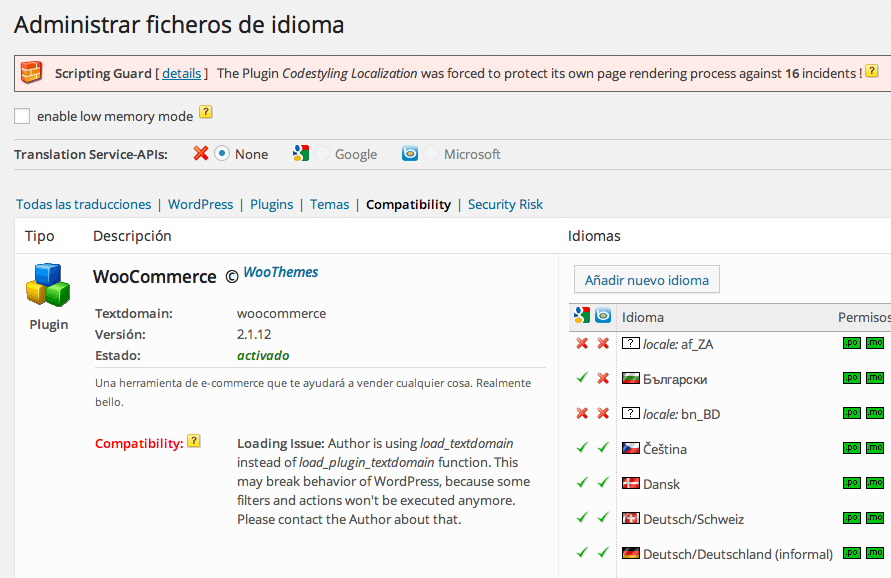
Task: Click the Scripting Guard shield icon
Action: [31, 72]
